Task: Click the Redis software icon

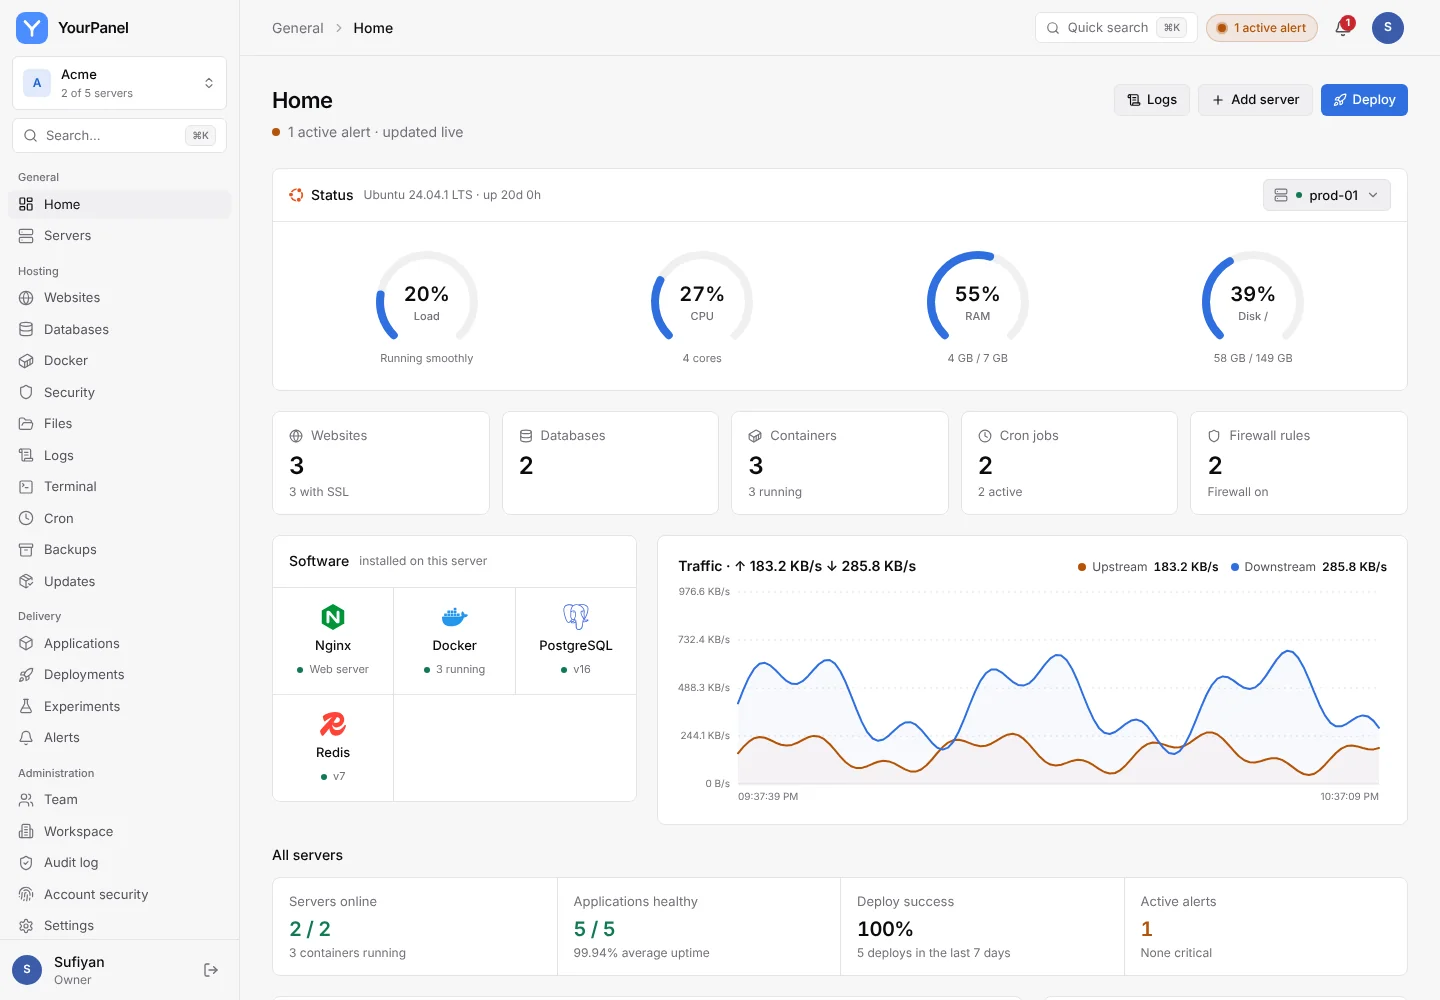Action: point(333,724)
